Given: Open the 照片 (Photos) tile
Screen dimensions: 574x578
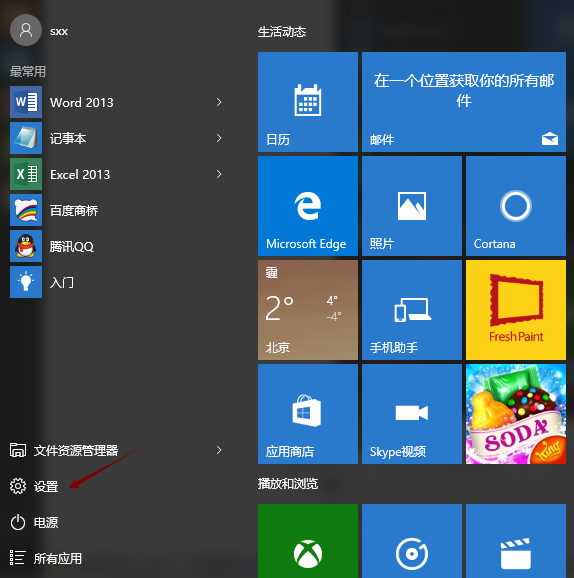Looking at the screenshot, I should [412, 206].
